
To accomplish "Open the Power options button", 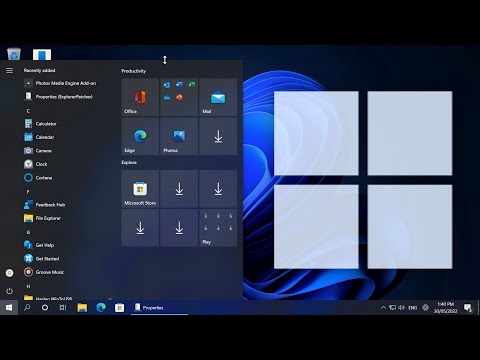I will click(9, 291).
